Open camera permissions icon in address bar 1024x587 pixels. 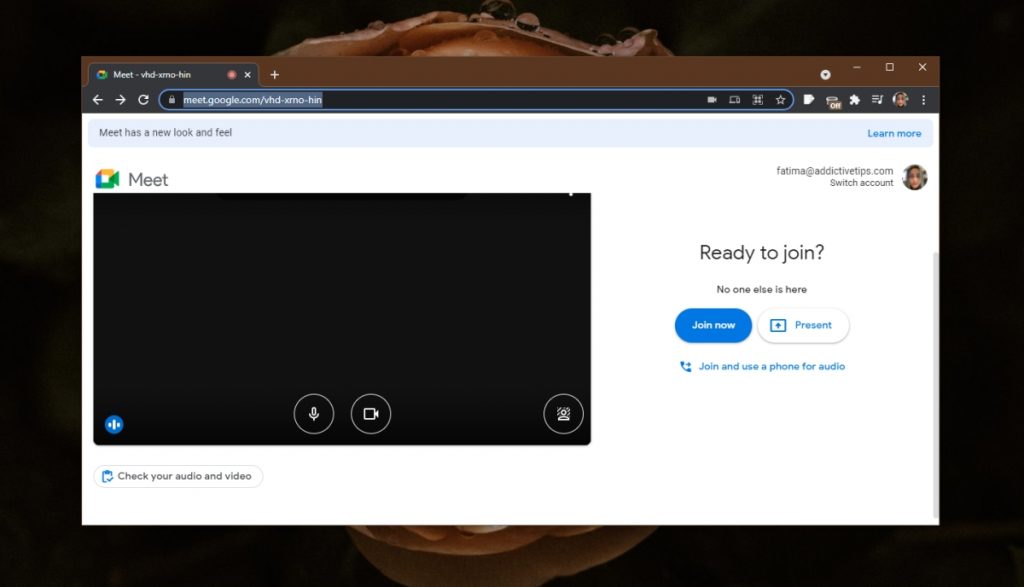point(710,99)
